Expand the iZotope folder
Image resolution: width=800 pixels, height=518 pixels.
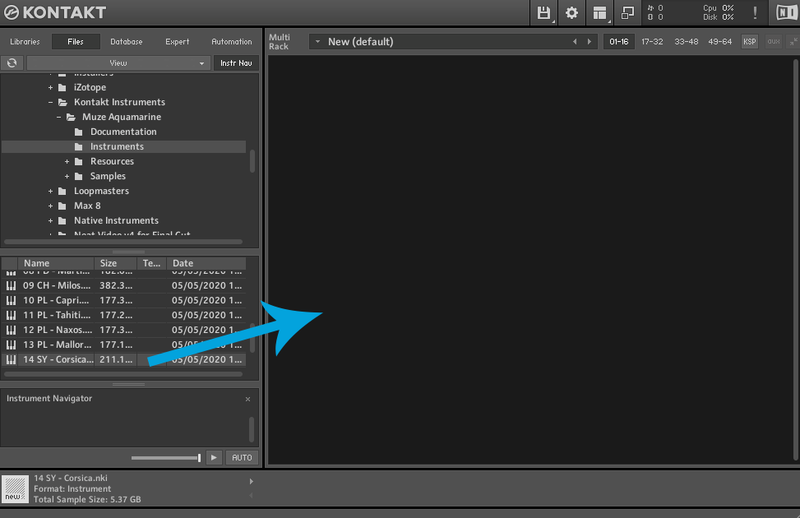point(51,88)
